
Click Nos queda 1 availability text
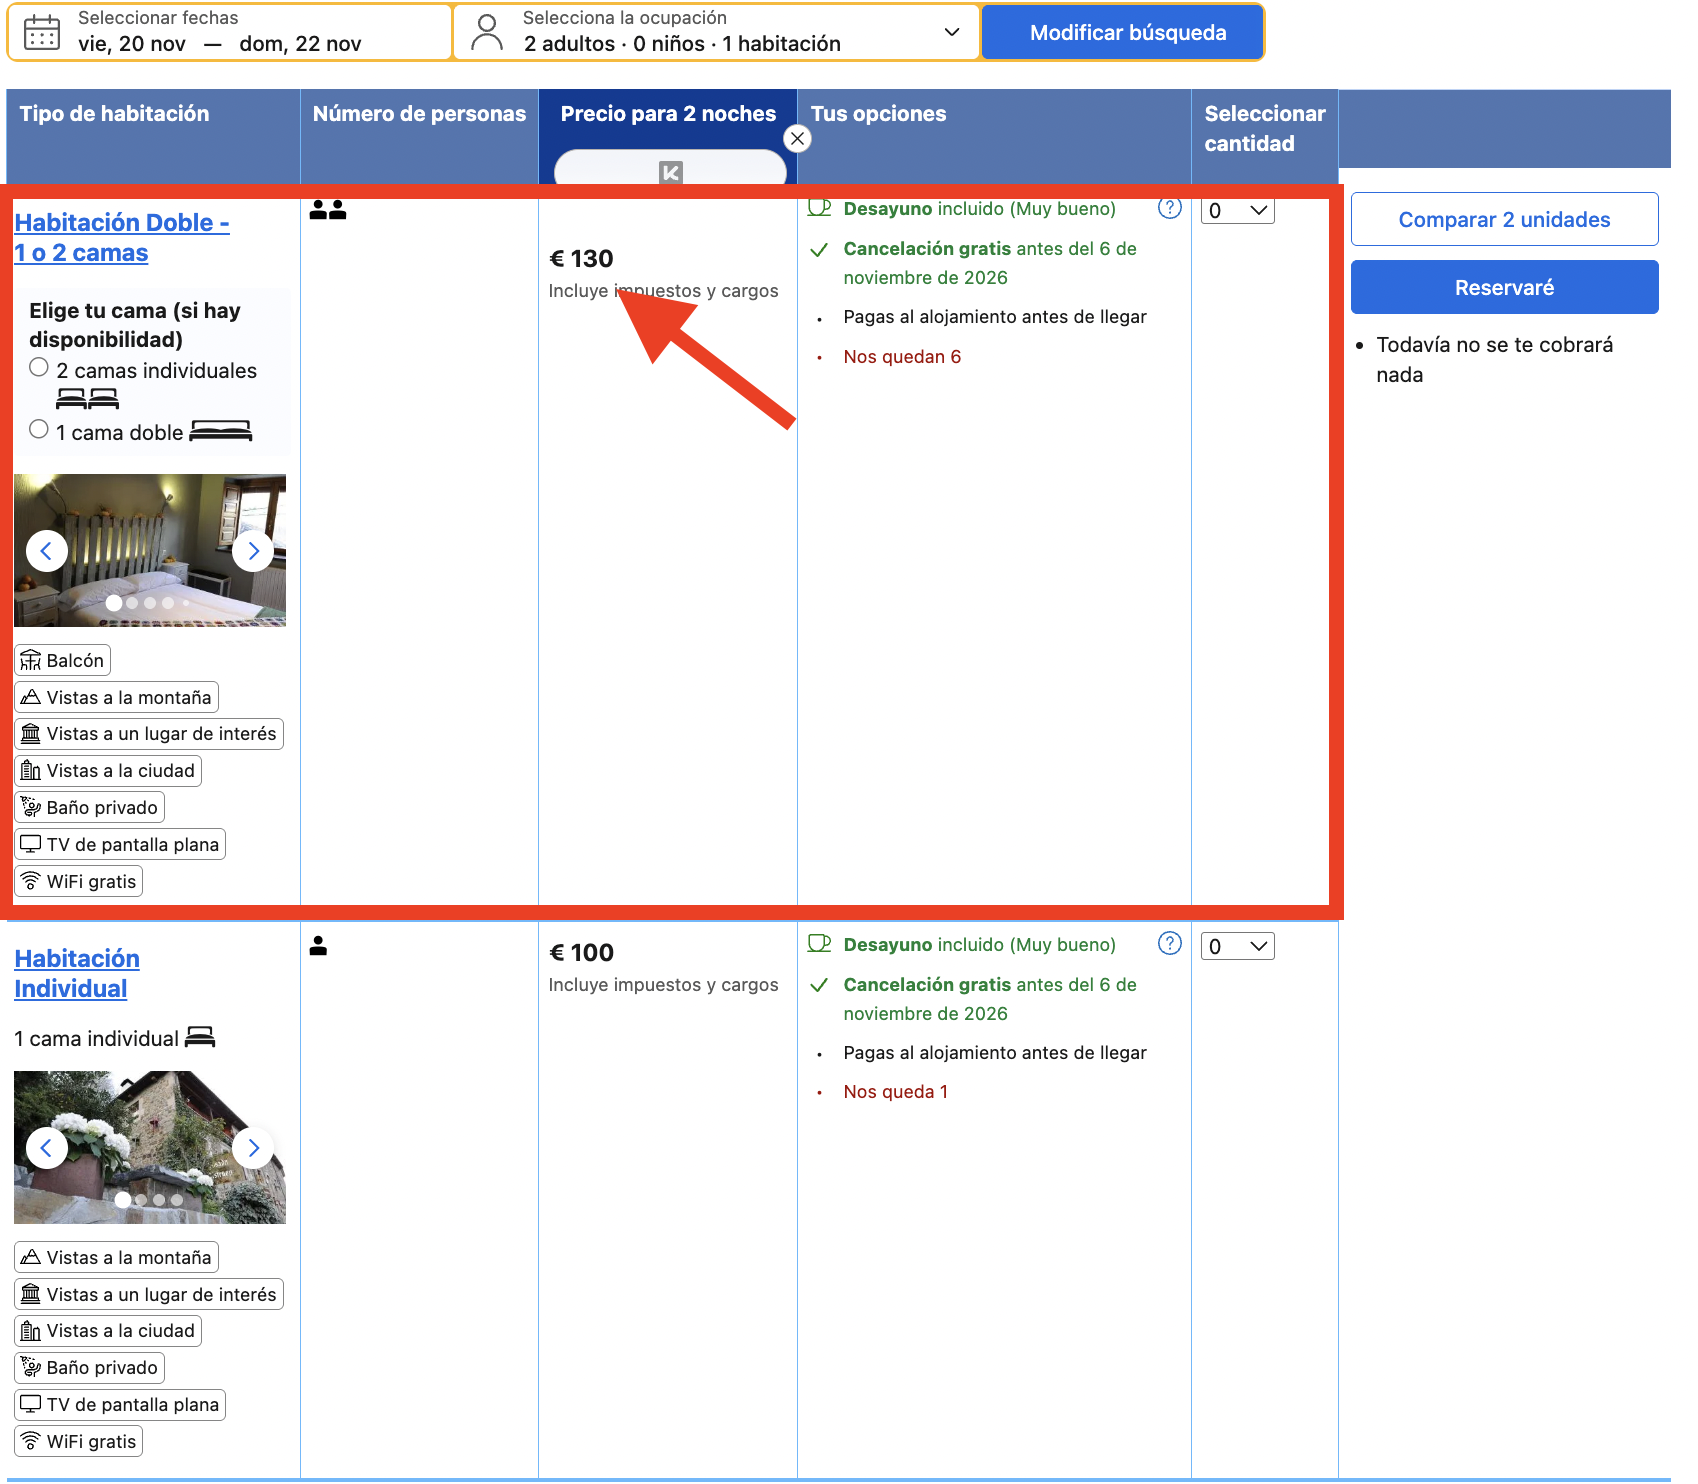point(895,1092)
